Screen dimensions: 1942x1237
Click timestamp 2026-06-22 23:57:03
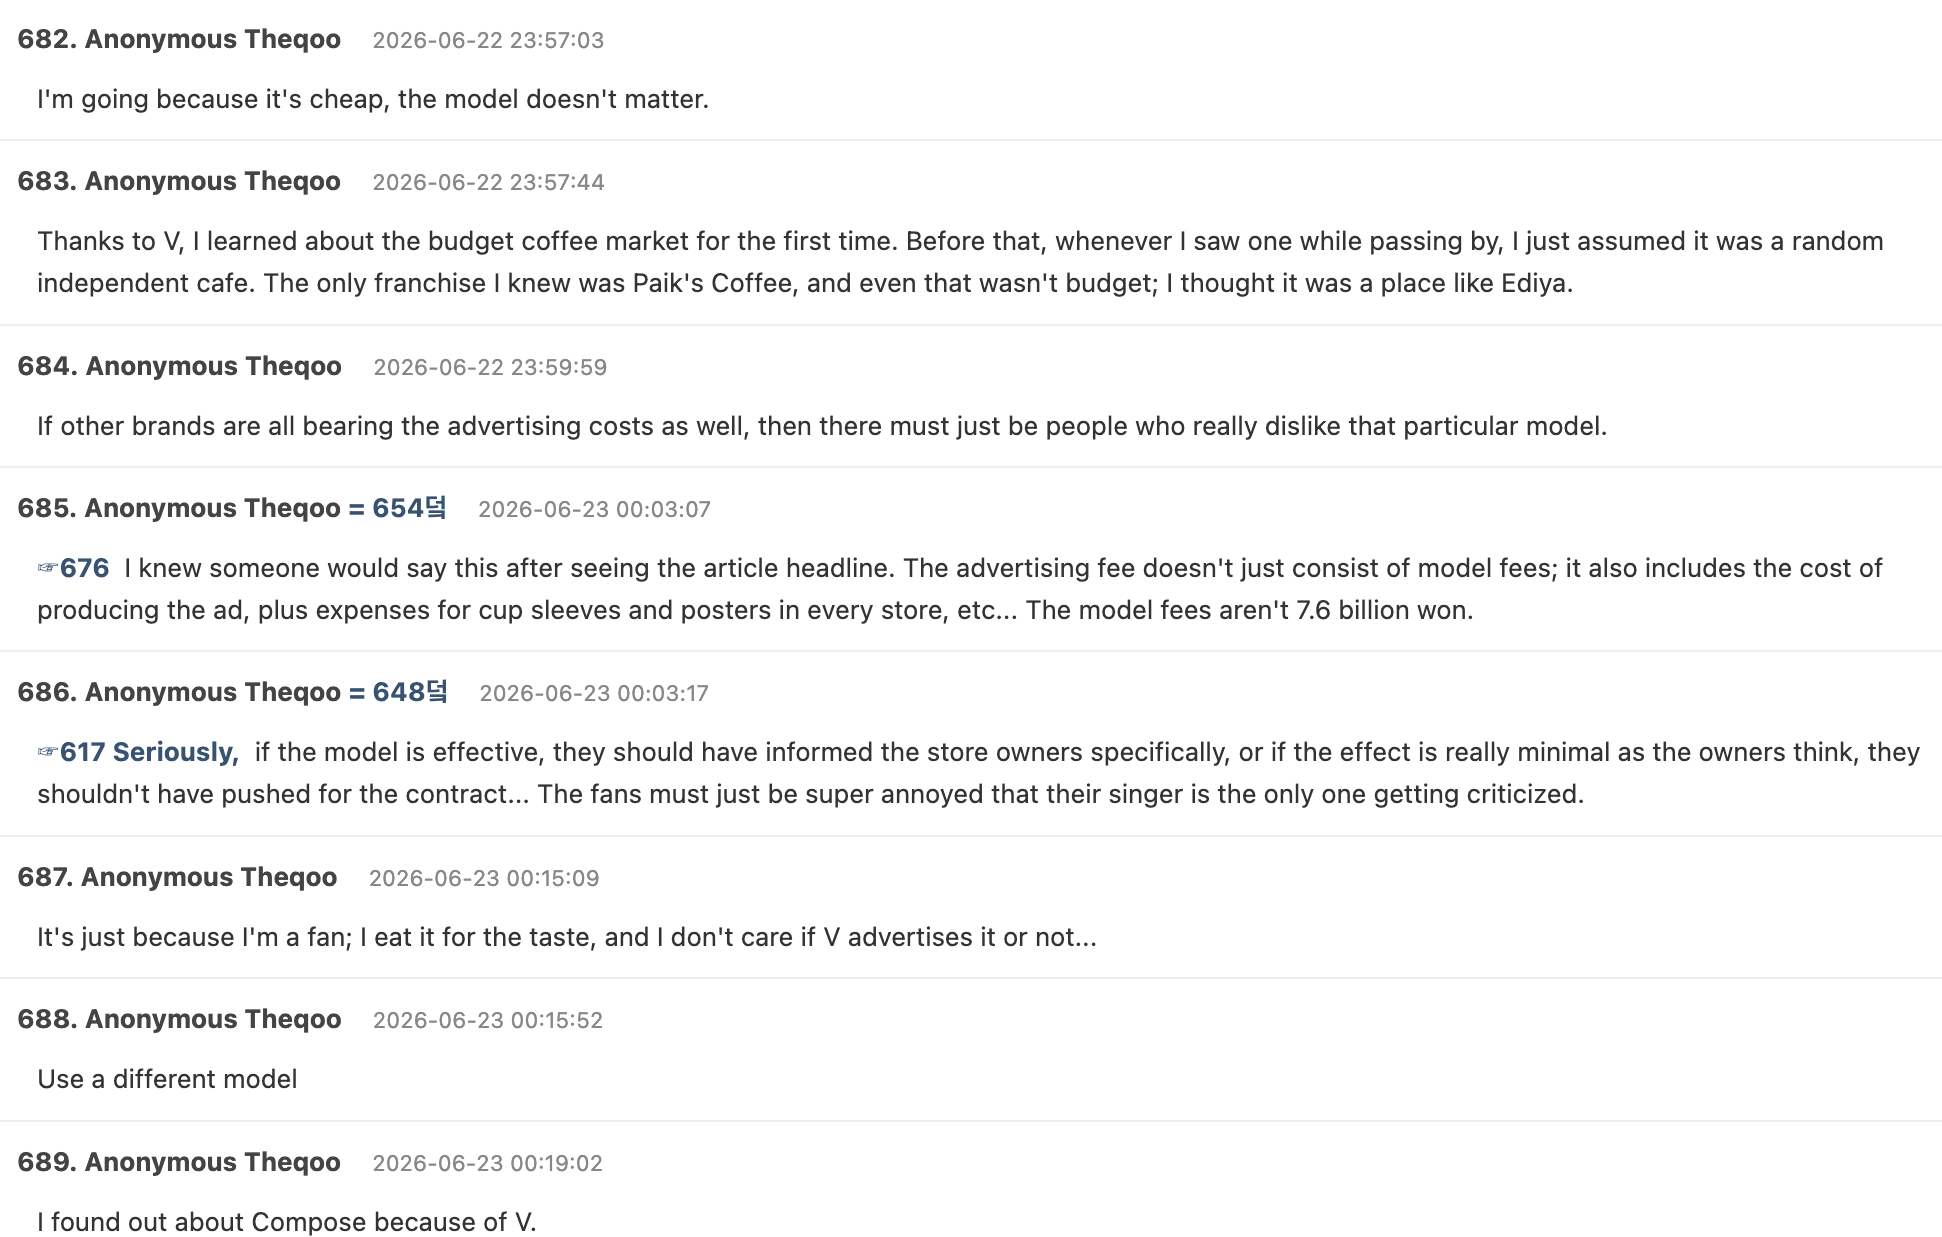(488, 40)
